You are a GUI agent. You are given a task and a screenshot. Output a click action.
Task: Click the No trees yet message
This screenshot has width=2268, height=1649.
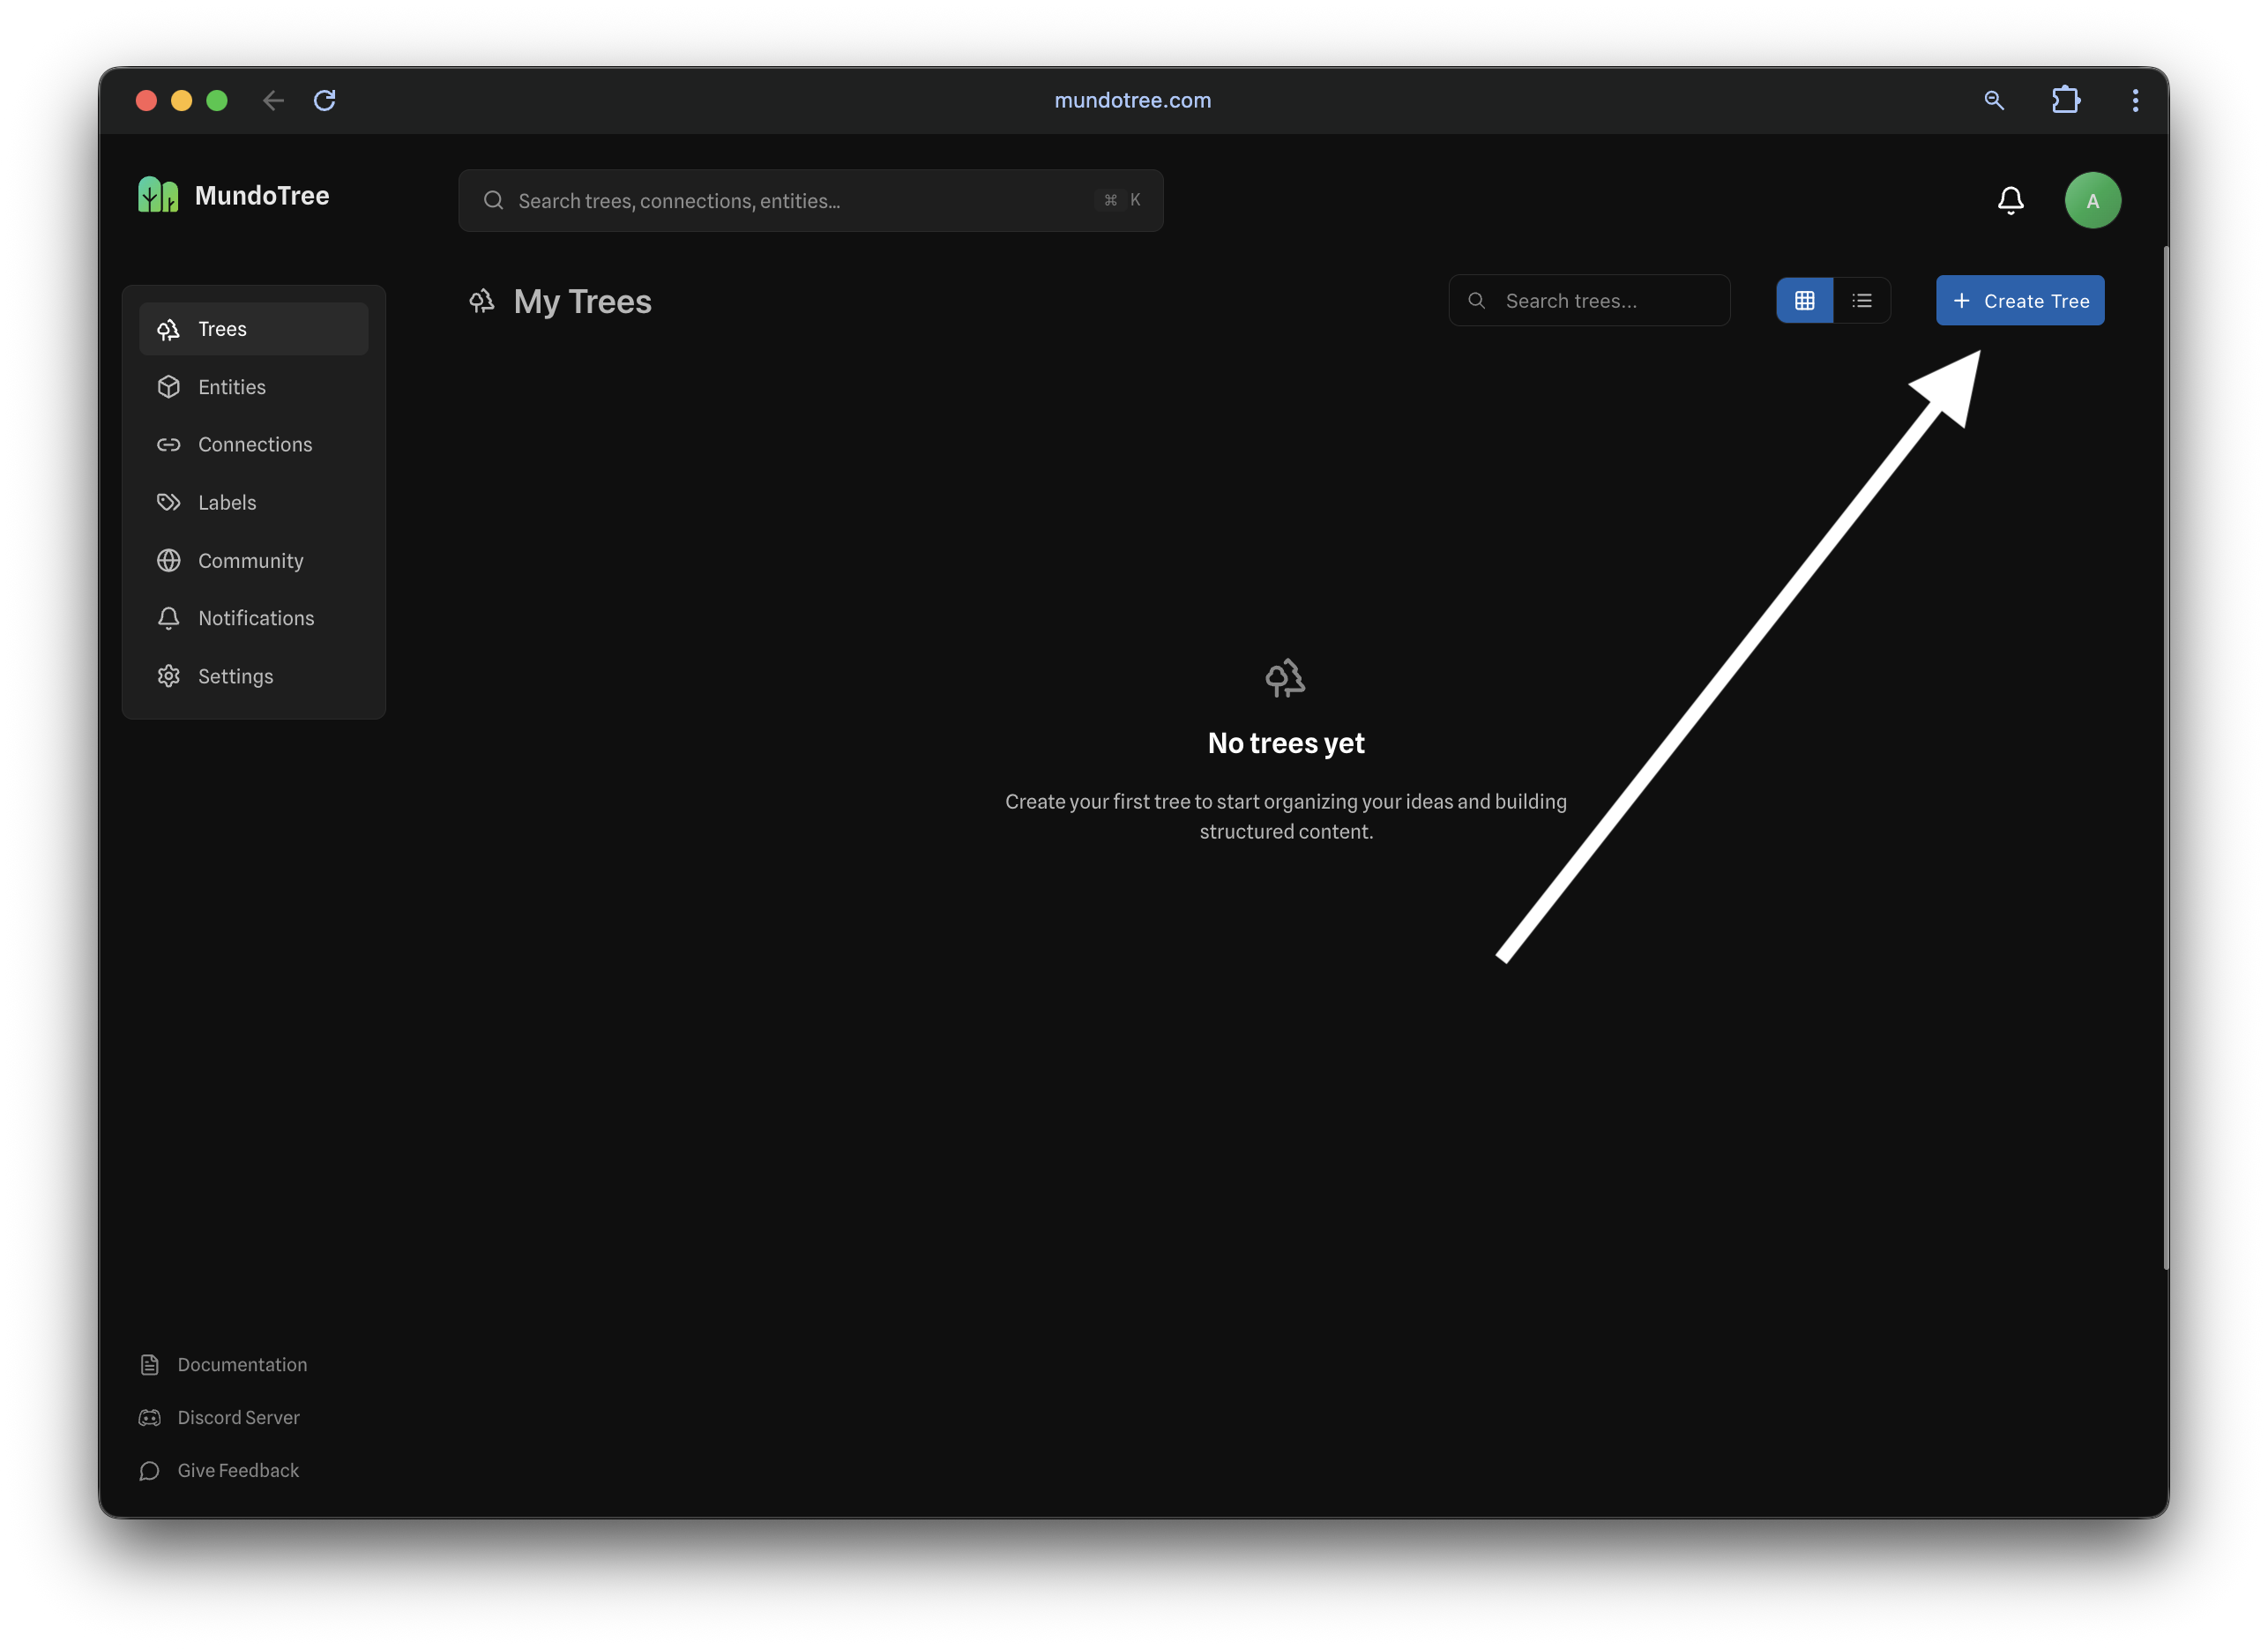[x=1286, y=743]
